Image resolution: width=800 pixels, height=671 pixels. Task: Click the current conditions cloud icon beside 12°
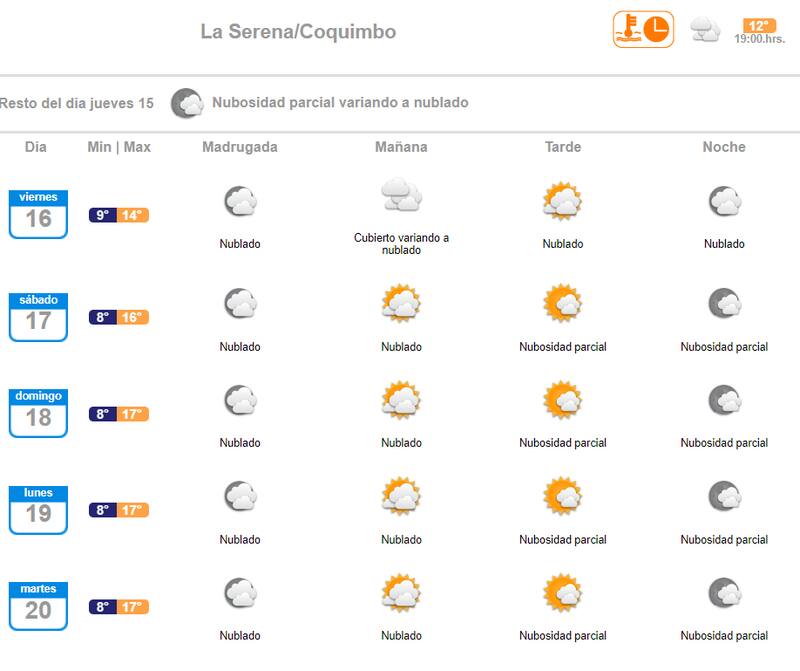click(x=705, y=30)
